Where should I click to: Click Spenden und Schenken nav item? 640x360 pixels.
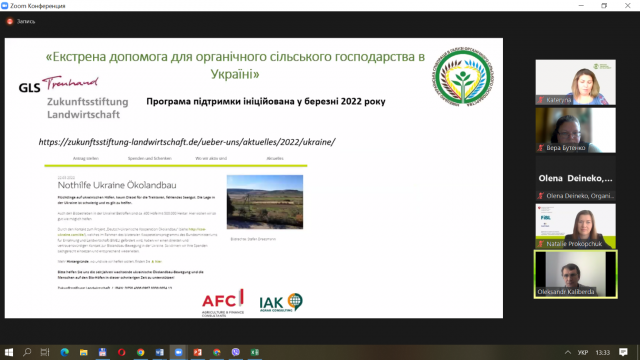(149, 158)
